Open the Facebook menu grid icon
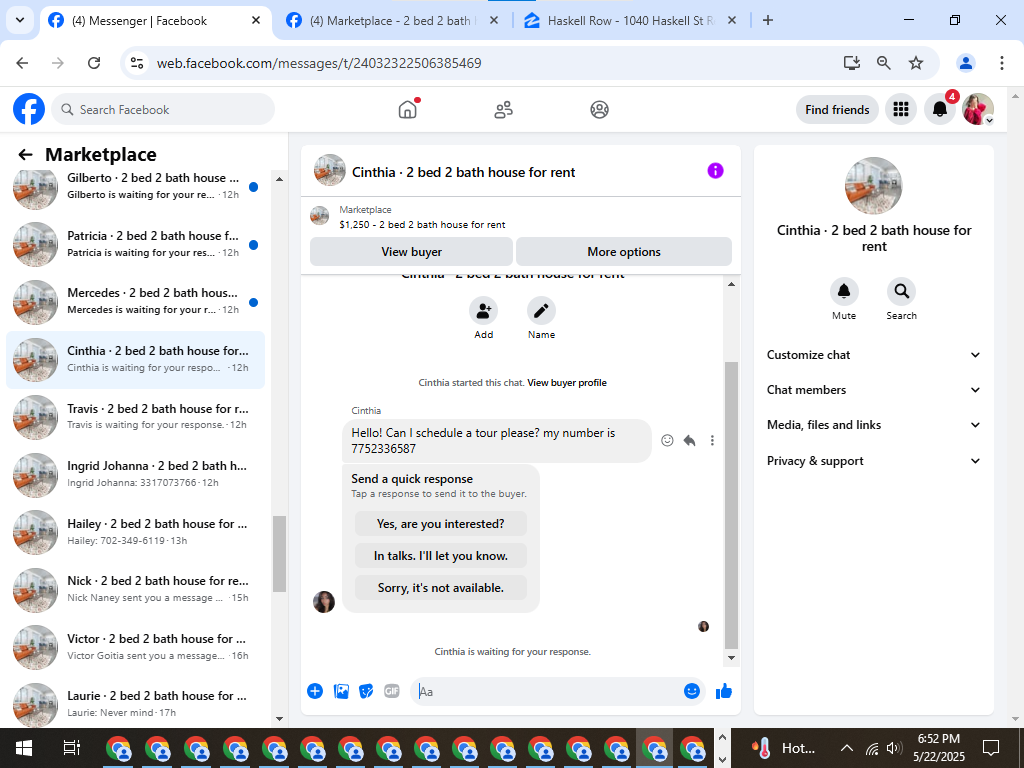The width and height of the screenshot is (1024, 768). coord(901,109)
